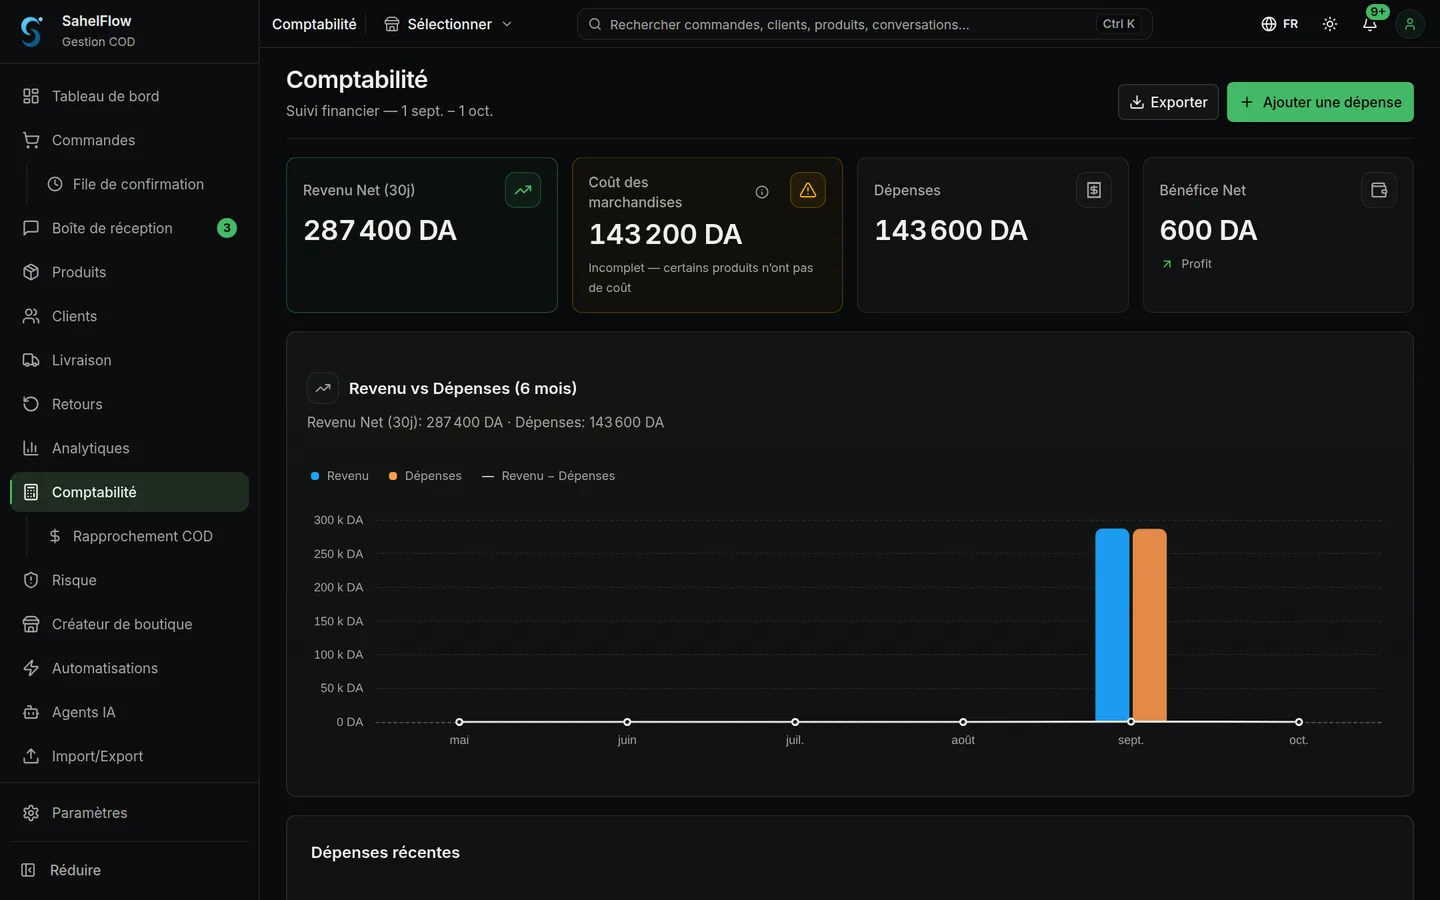
Task: Click the blue Revenu bar for sept.
Action: 1112,625
